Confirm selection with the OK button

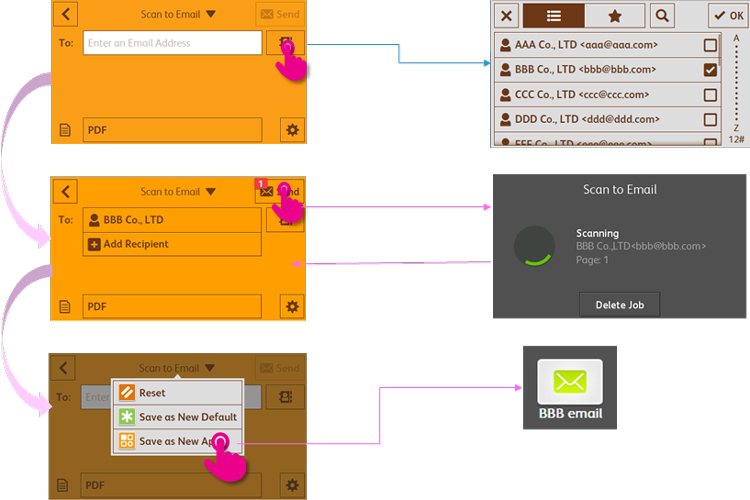coord(726,16)
